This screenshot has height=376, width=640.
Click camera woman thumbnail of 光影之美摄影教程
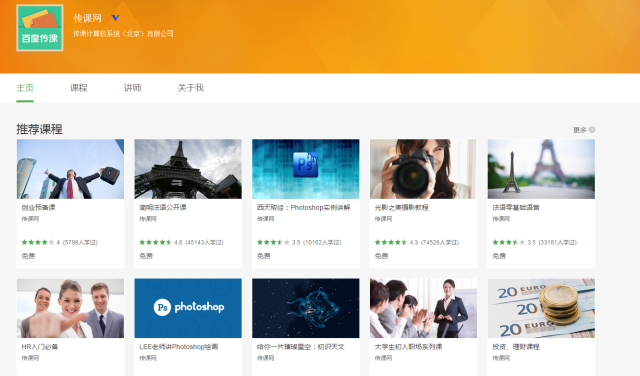(423, 169)
